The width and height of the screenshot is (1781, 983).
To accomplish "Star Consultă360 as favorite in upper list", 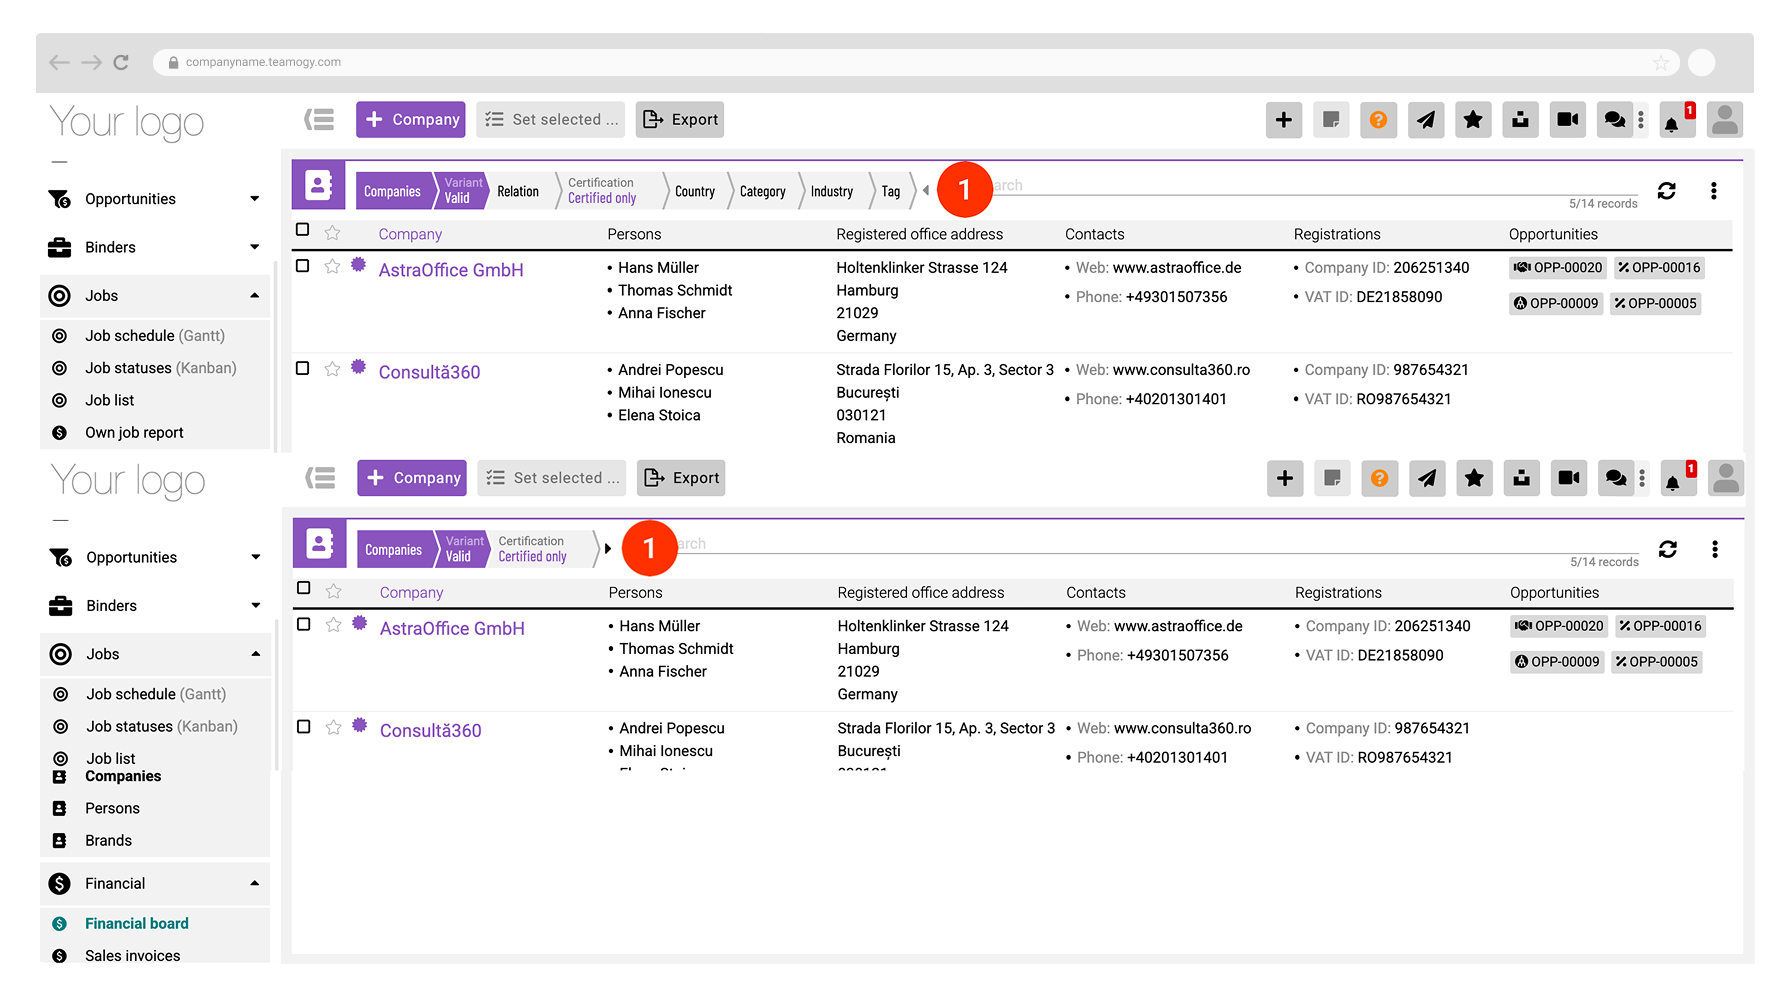I will click(333, 369).
